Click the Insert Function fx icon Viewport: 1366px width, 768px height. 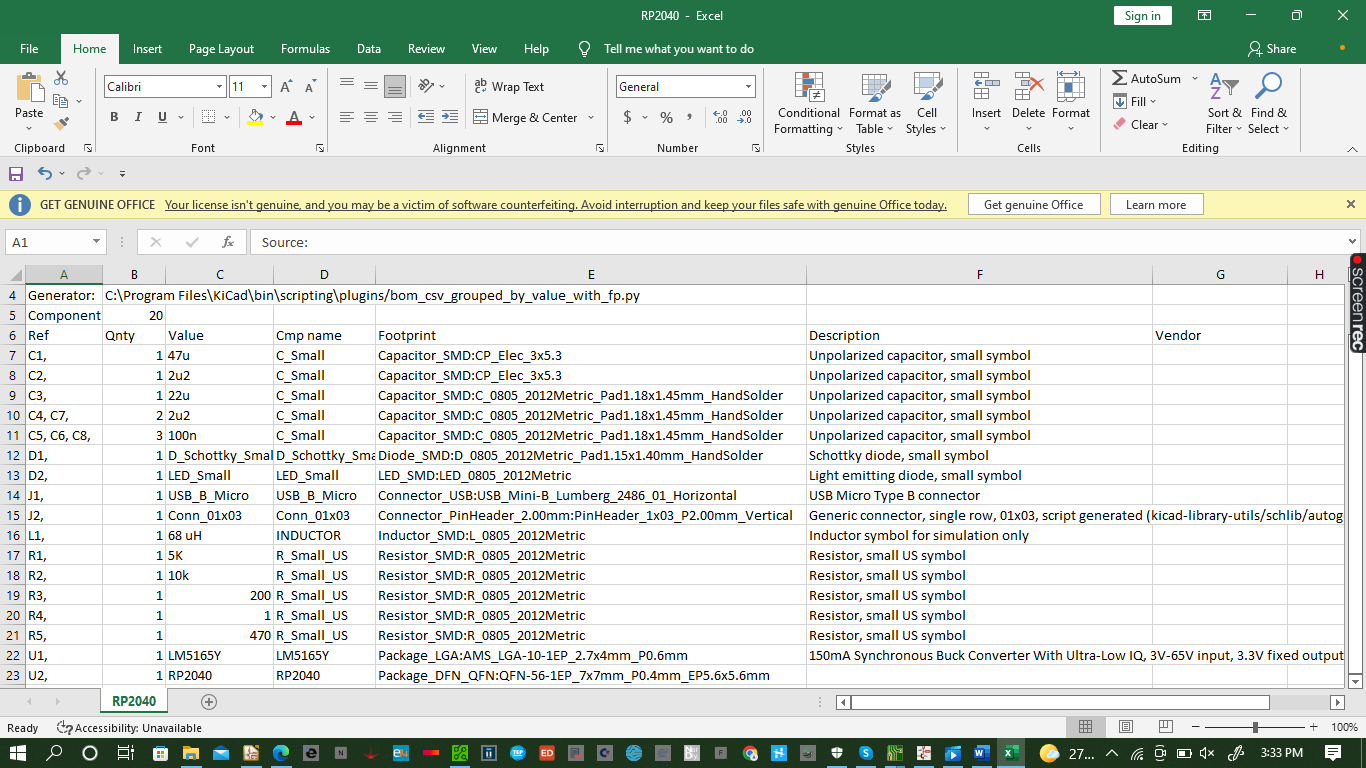coord(228,242)
